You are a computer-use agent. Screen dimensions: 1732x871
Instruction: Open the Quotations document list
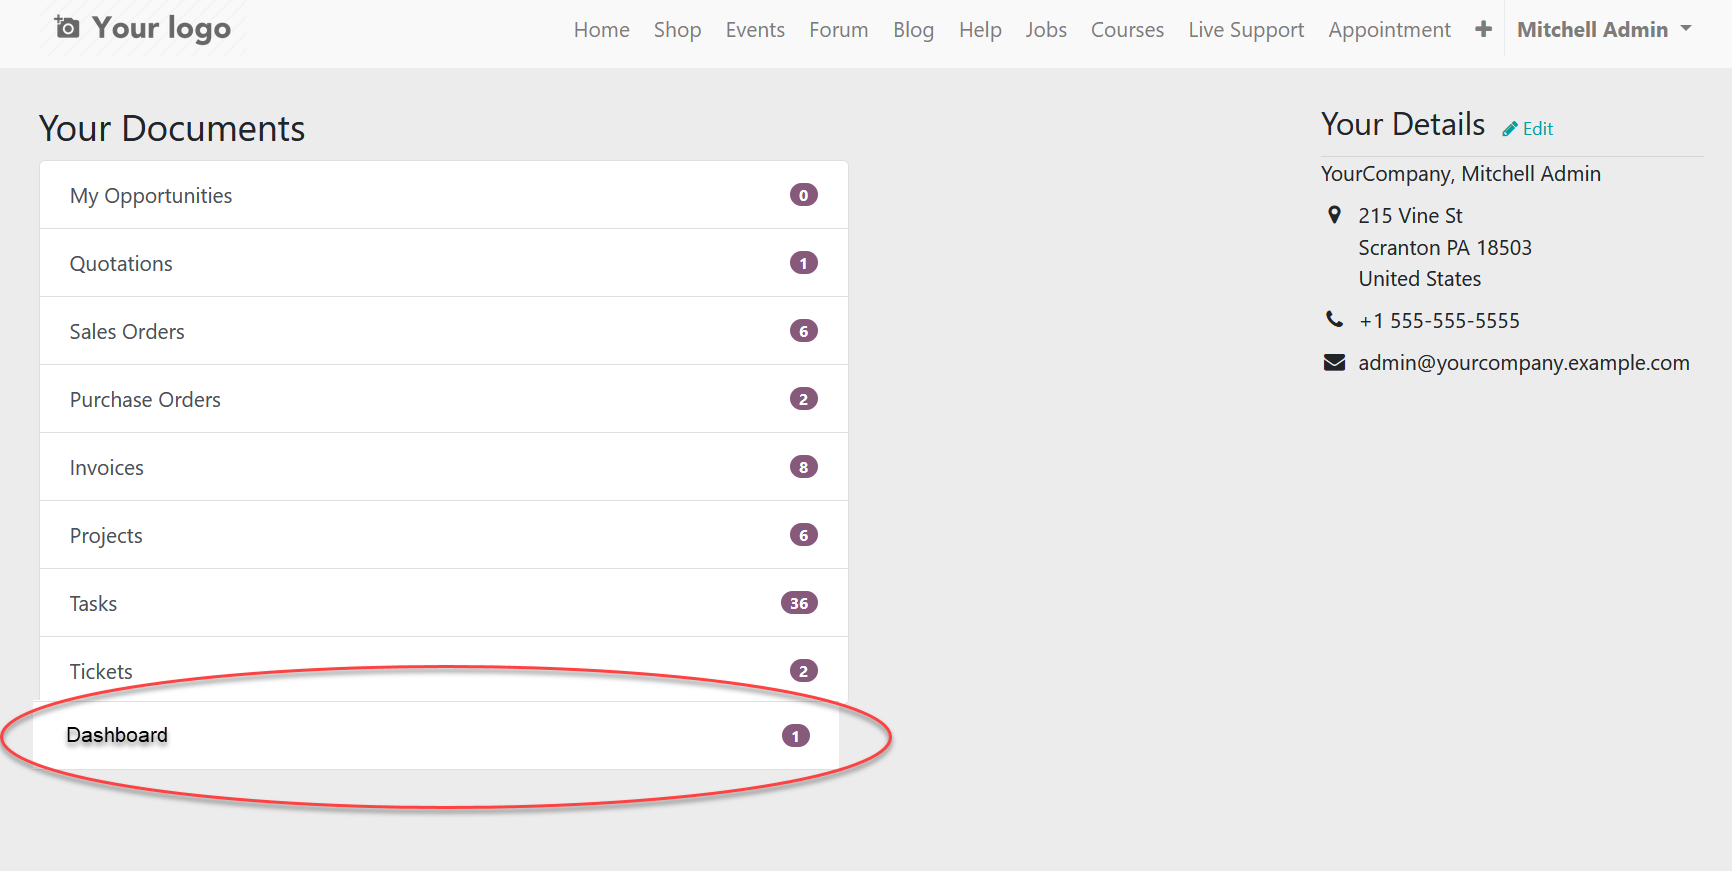[121, 264]
